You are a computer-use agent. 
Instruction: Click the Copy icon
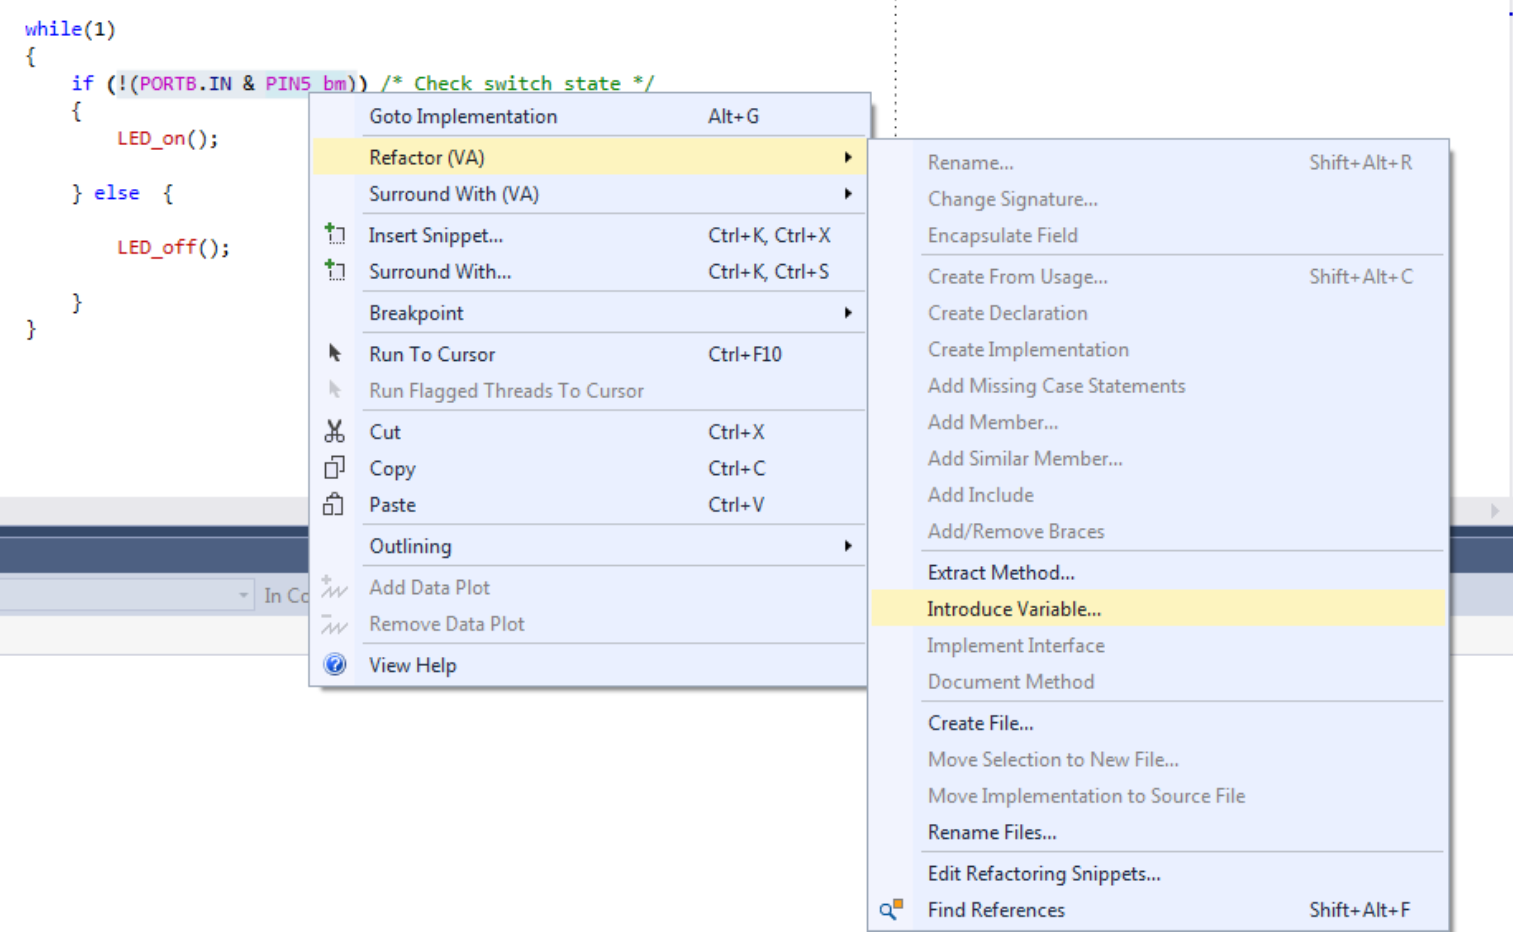pos(335,468)
